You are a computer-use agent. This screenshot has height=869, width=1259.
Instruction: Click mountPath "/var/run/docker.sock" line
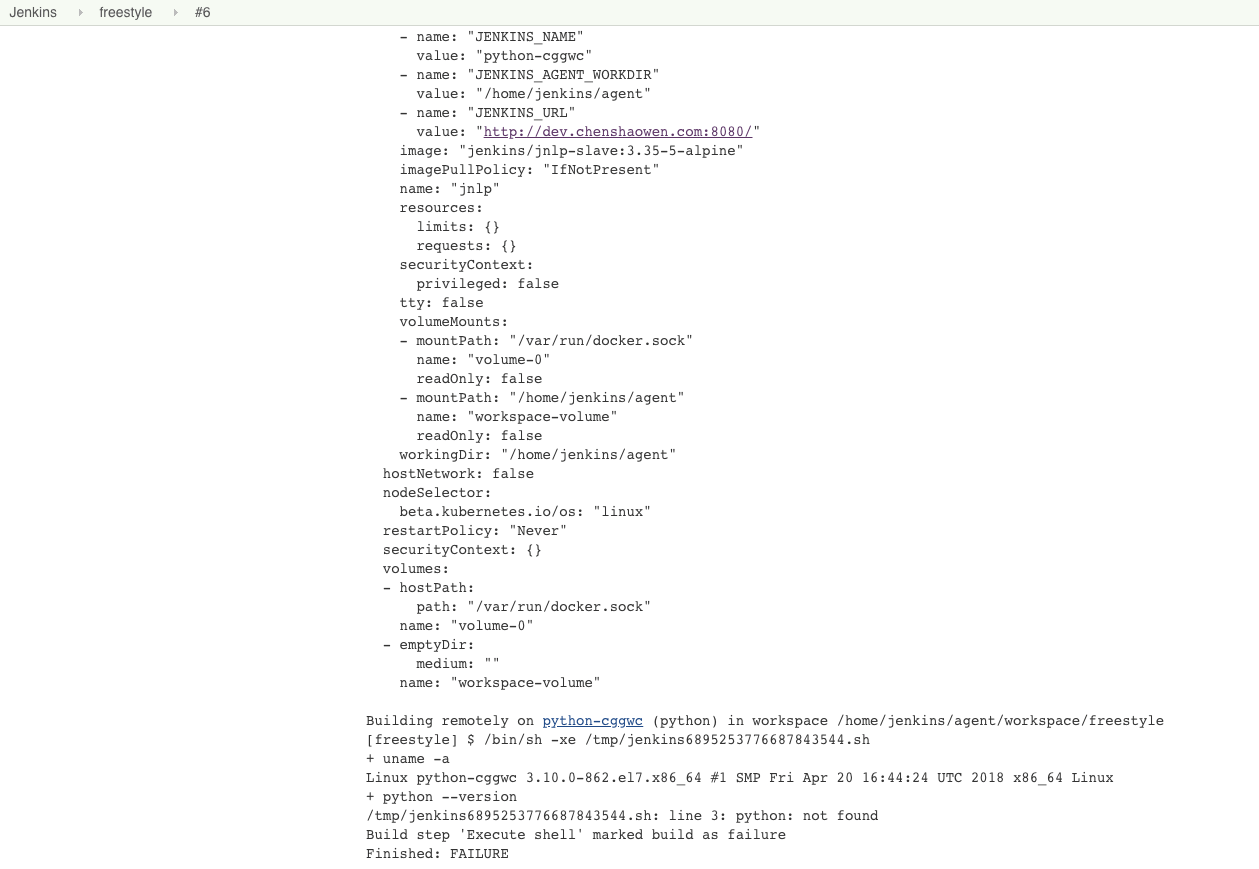tap(546, 340)
